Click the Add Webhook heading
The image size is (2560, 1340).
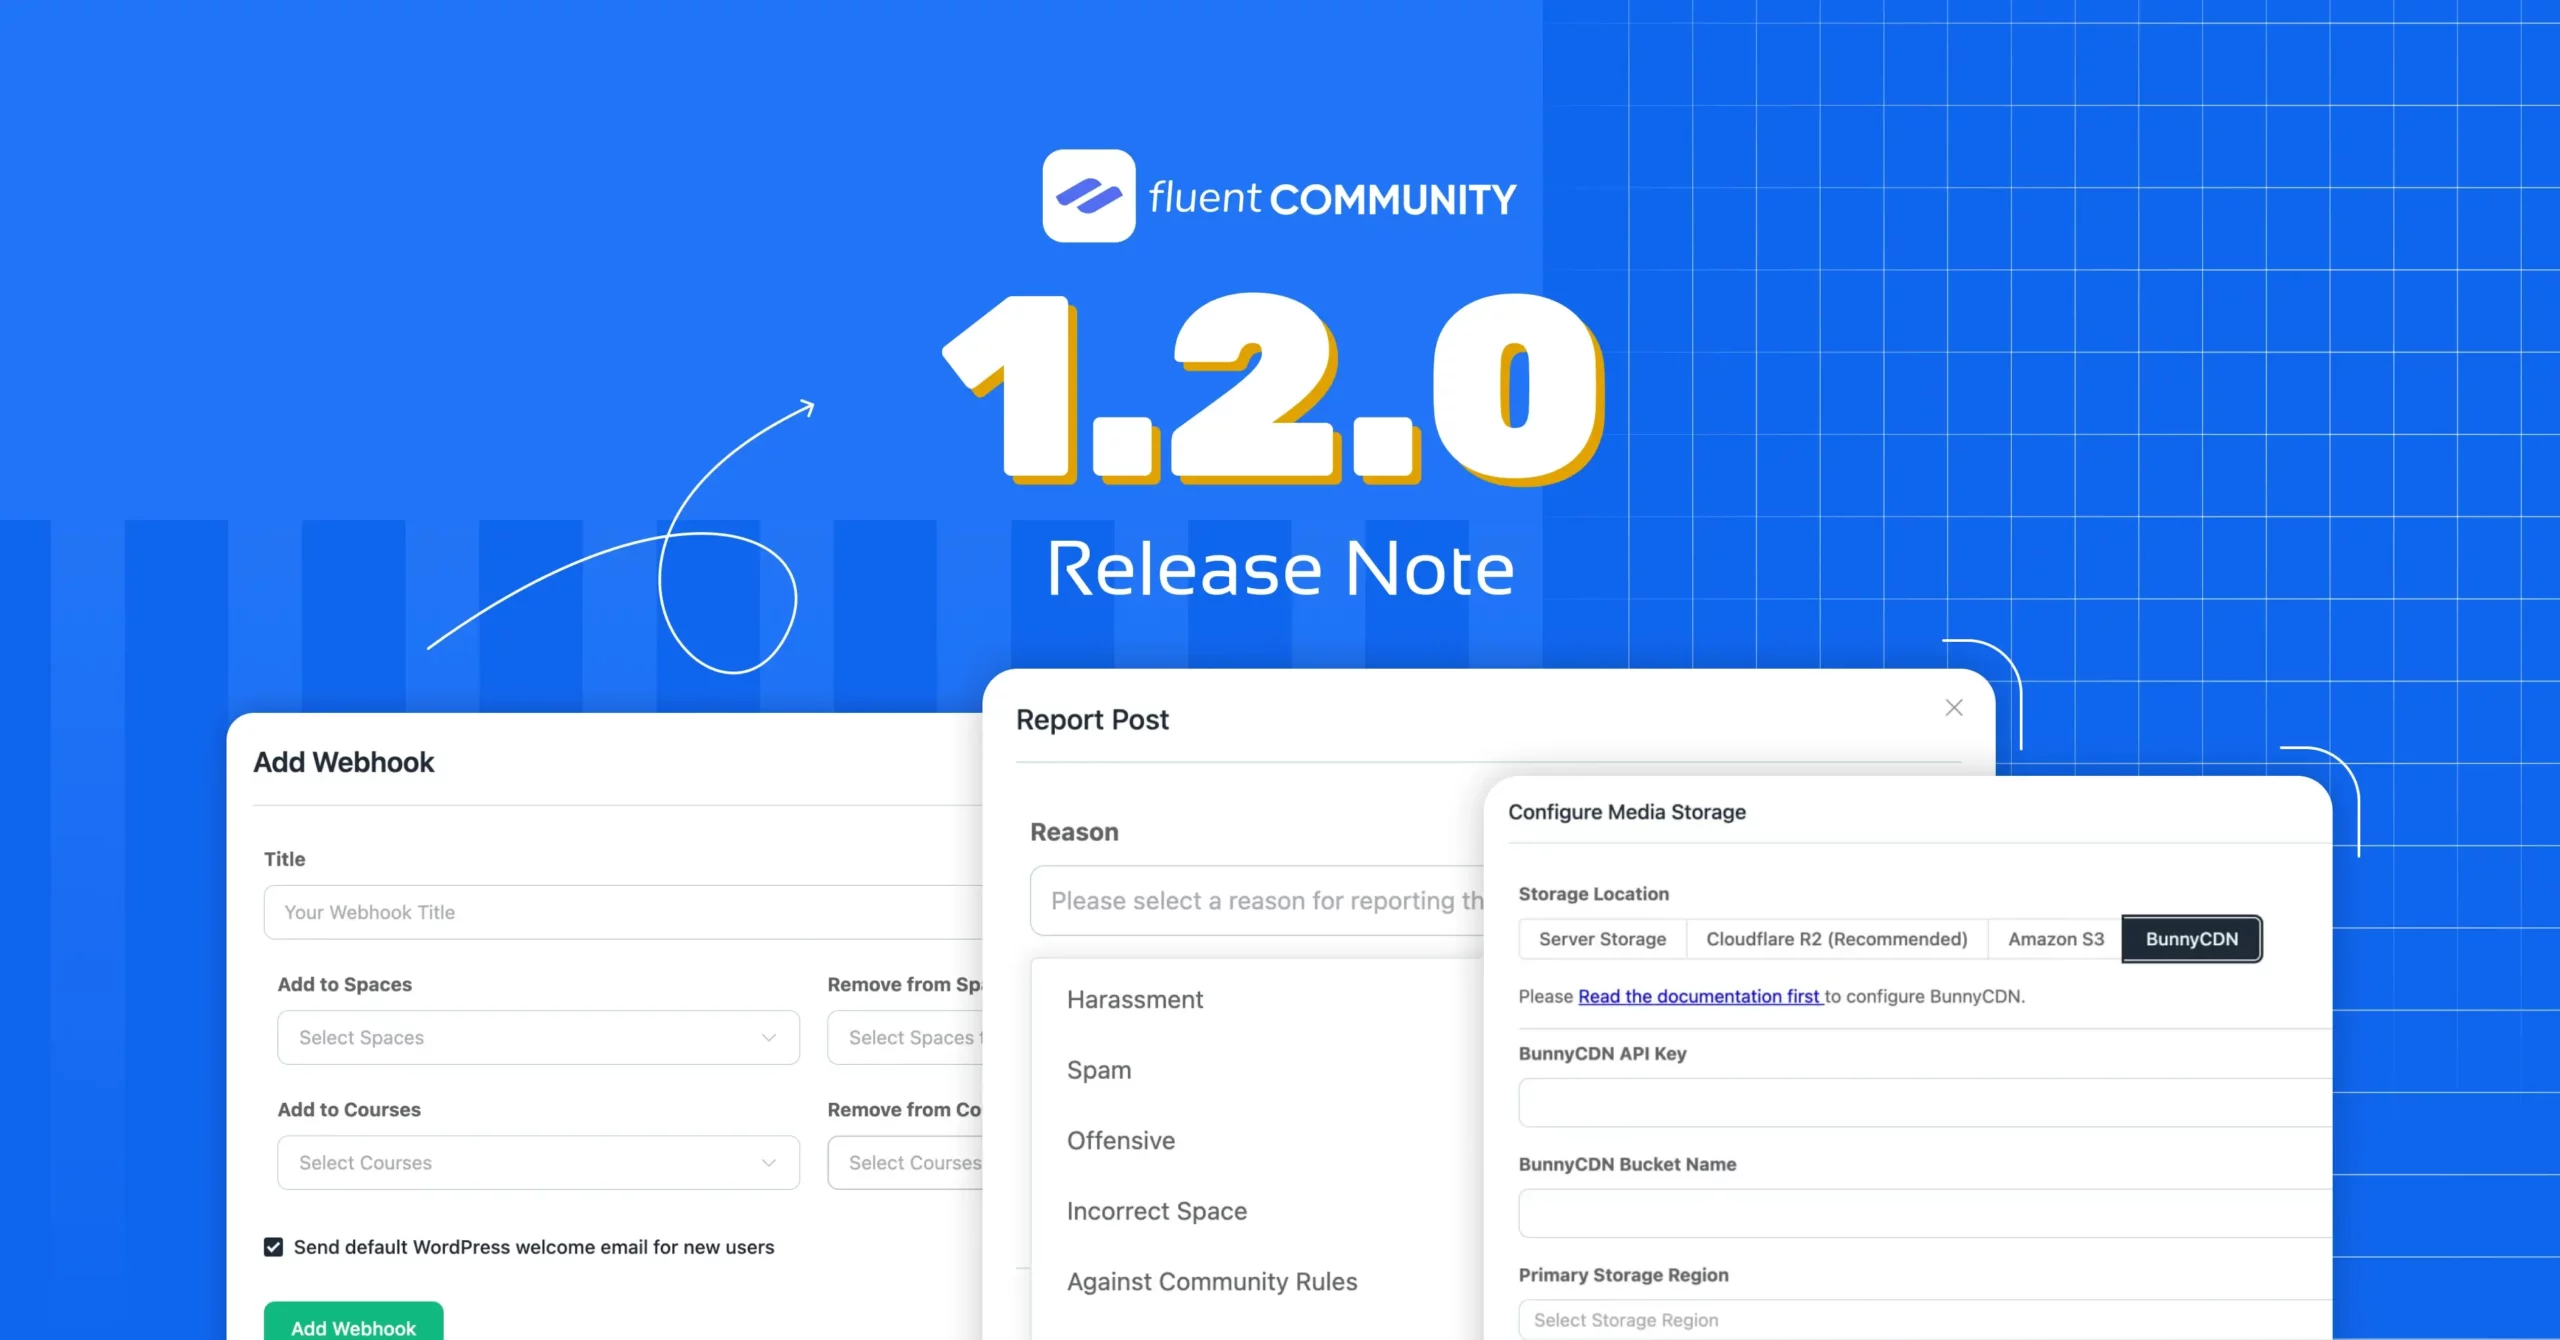(344, 763)
